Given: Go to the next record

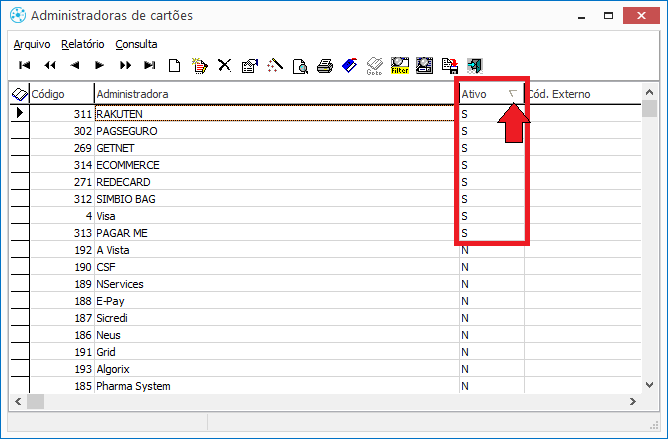Looking at the screenshot, I should point(100,65).
